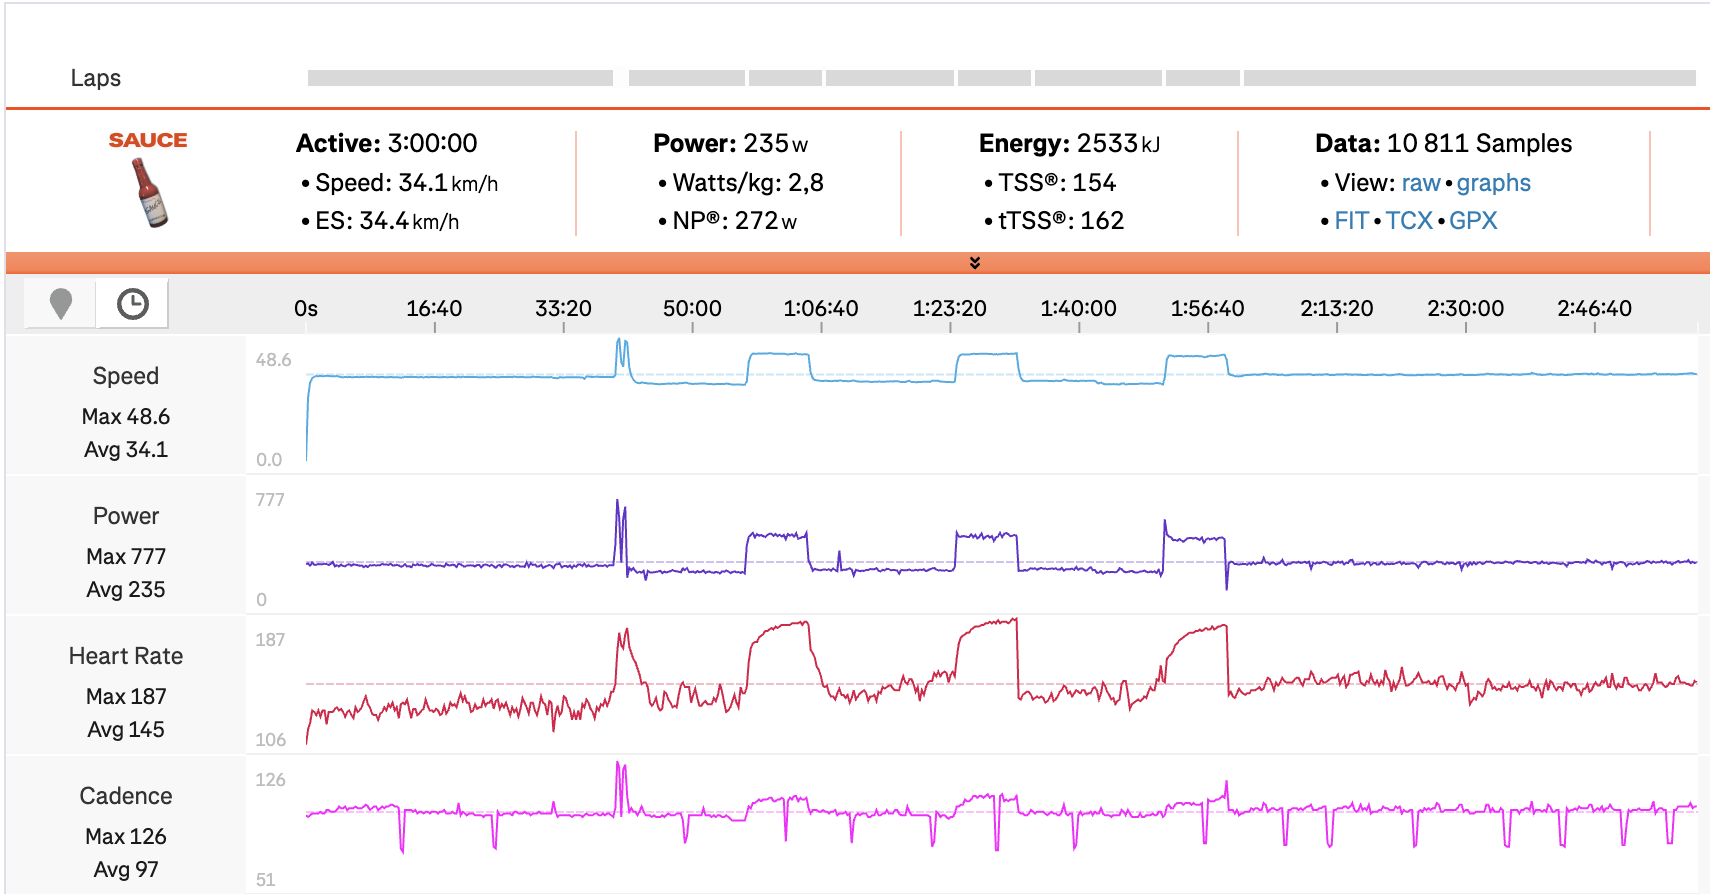The height and width of the screenshot is (894, 1710).
Task: Select the last, longest lap bar segment
Action: [1469, 78]
